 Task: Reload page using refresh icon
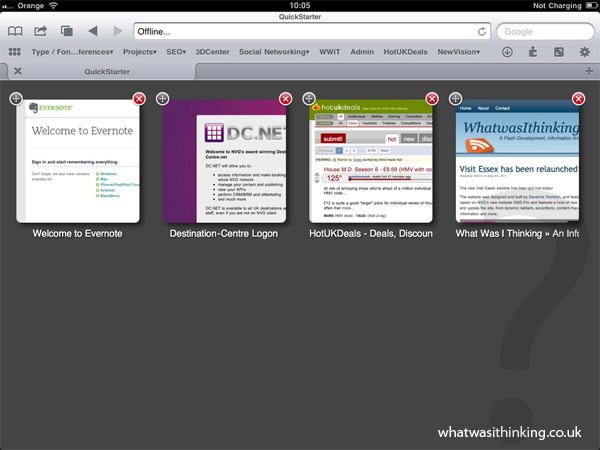[482, 31]
